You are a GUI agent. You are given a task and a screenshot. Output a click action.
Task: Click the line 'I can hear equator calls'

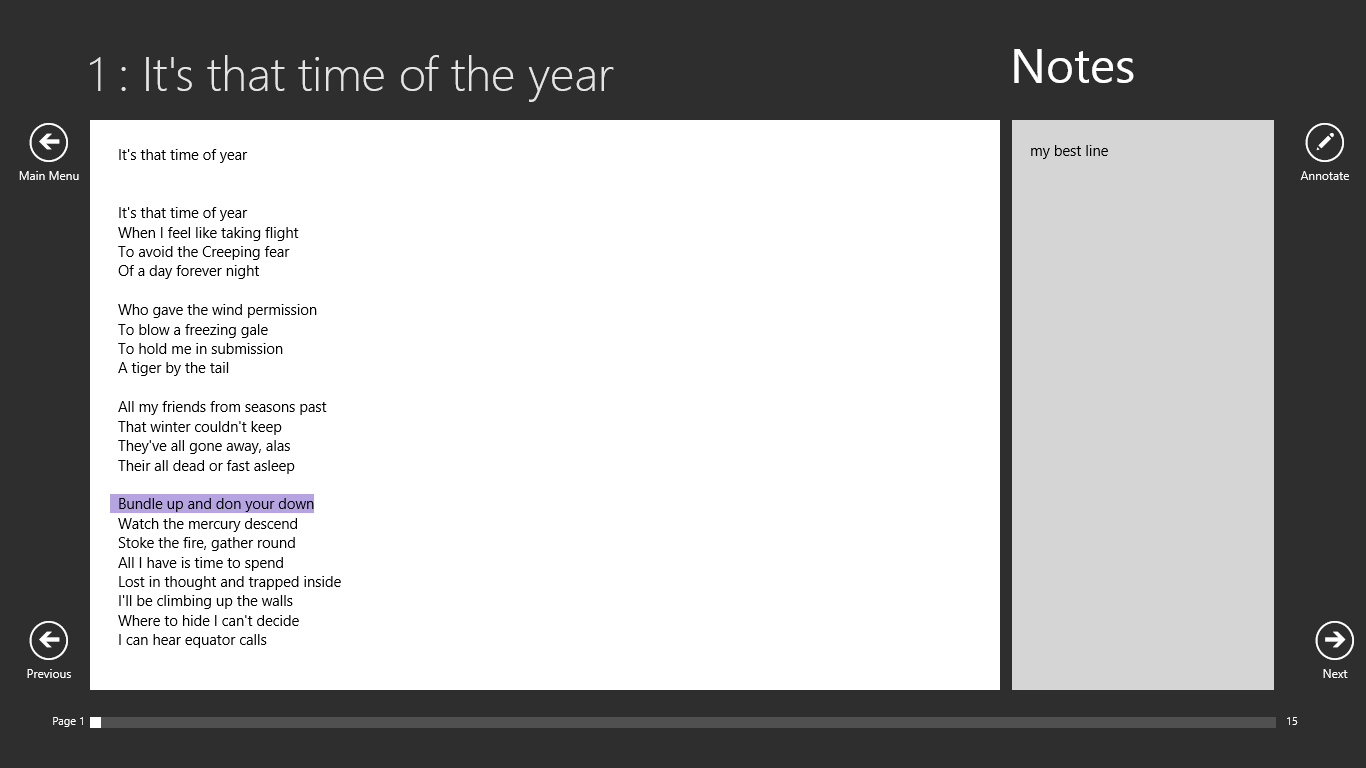pyautogui.click(x=192, y=640)
